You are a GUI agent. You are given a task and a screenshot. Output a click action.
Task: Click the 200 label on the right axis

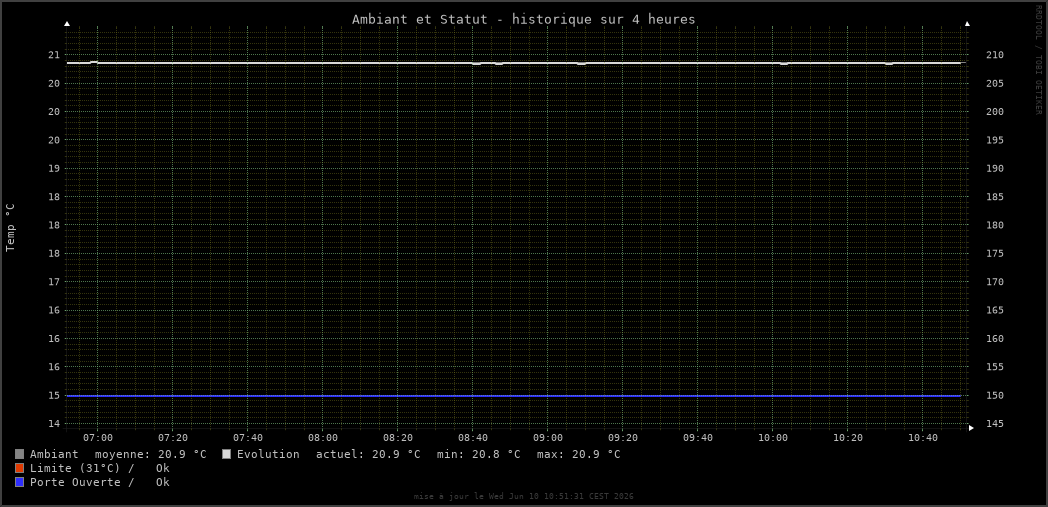pyautogui.click(x=995, y=112)
